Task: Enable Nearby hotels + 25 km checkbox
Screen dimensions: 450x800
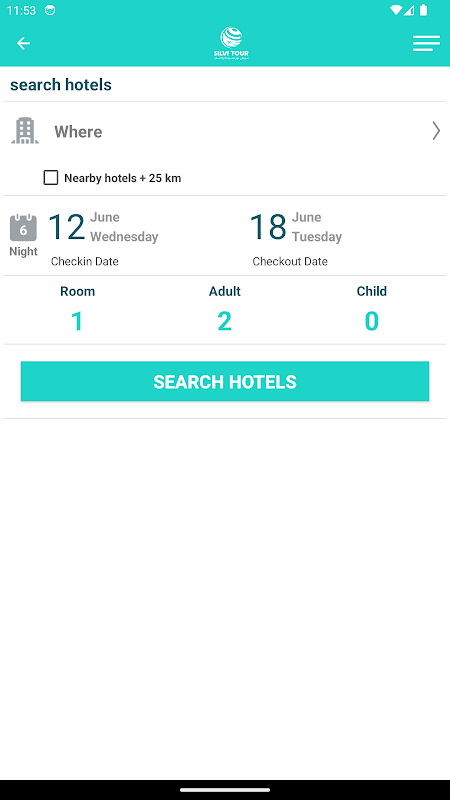Action: 51,178
